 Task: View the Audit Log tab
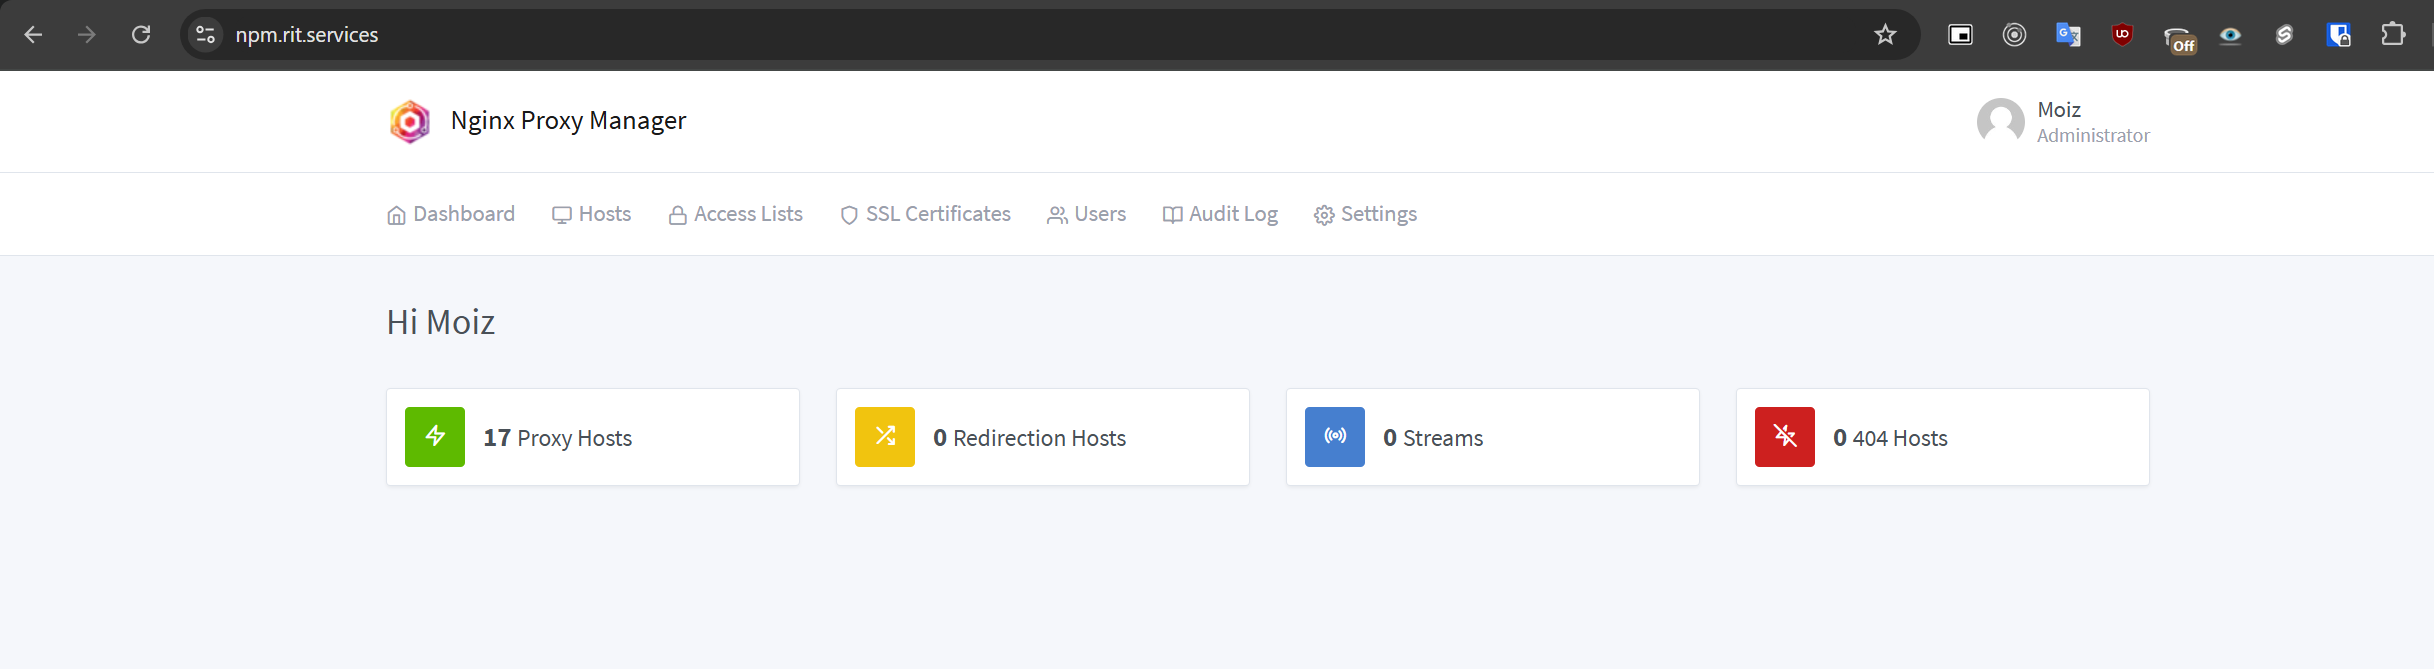pyautogui.click(x=1220, y=214)
